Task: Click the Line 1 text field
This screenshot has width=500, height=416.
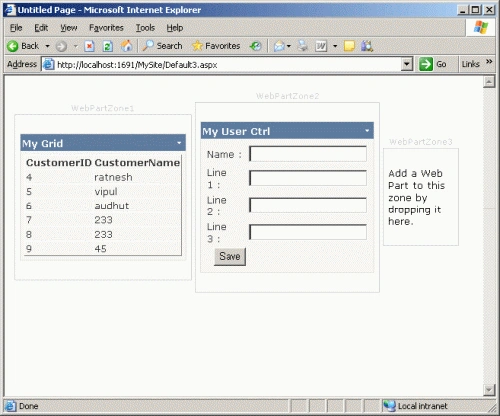Action: pos(308,178)
